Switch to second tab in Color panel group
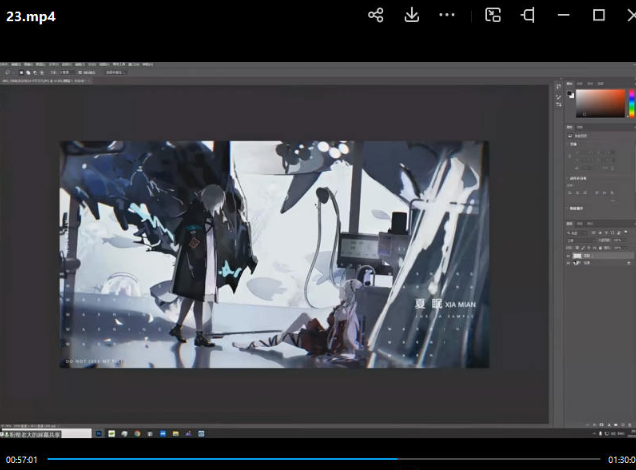636x470 pixels. coord(579,84)
